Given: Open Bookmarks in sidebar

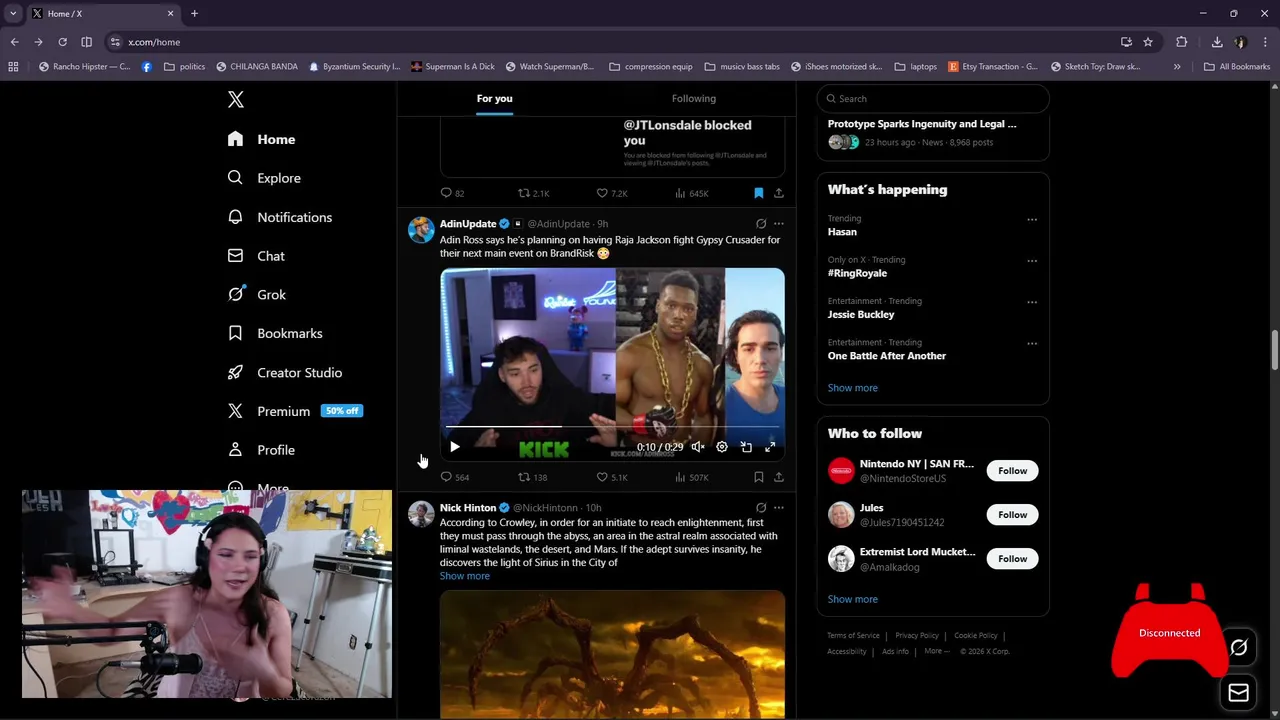Looking at the screenshot, I should (x=276, y=333).
